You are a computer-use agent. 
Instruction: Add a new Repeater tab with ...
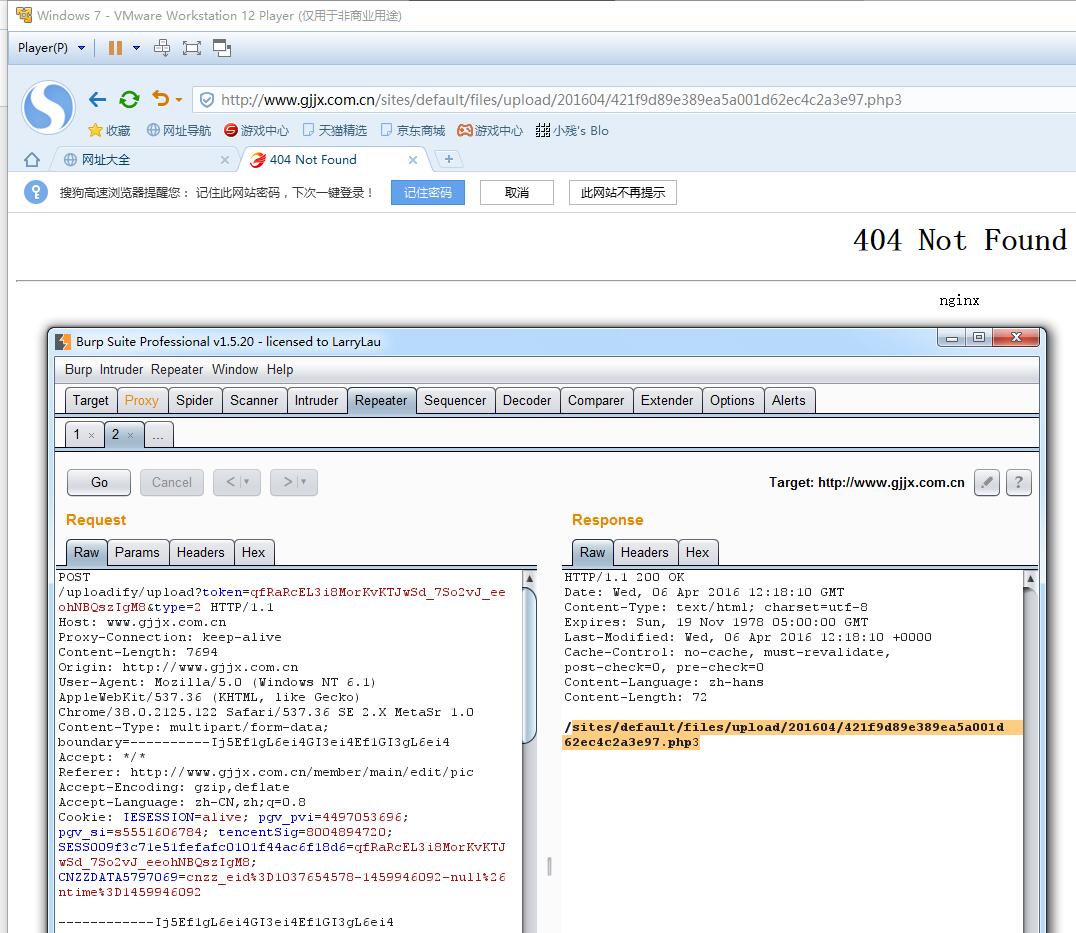pos(159,435)
